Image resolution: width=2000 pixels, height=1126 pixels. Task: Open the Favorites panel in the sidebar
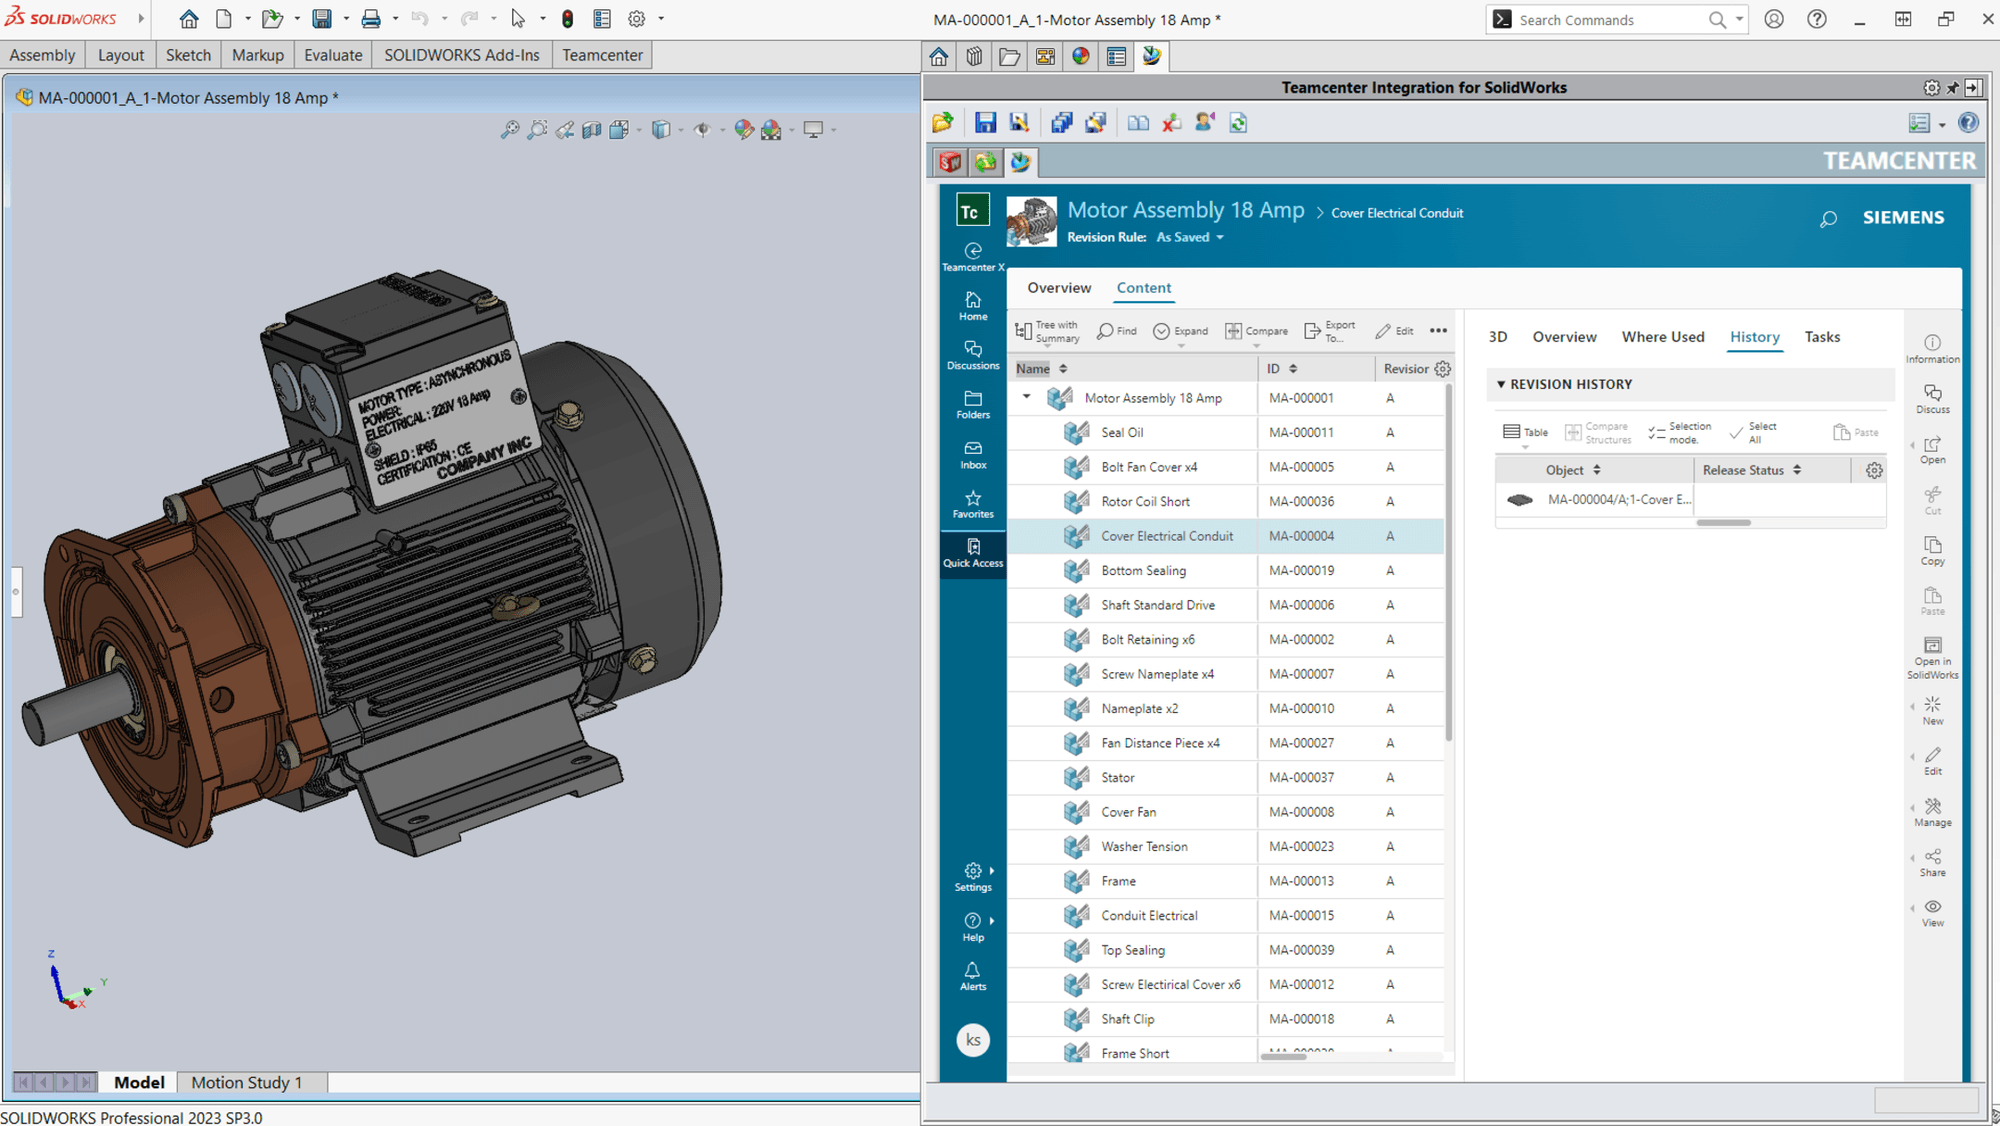click(973, 505)
